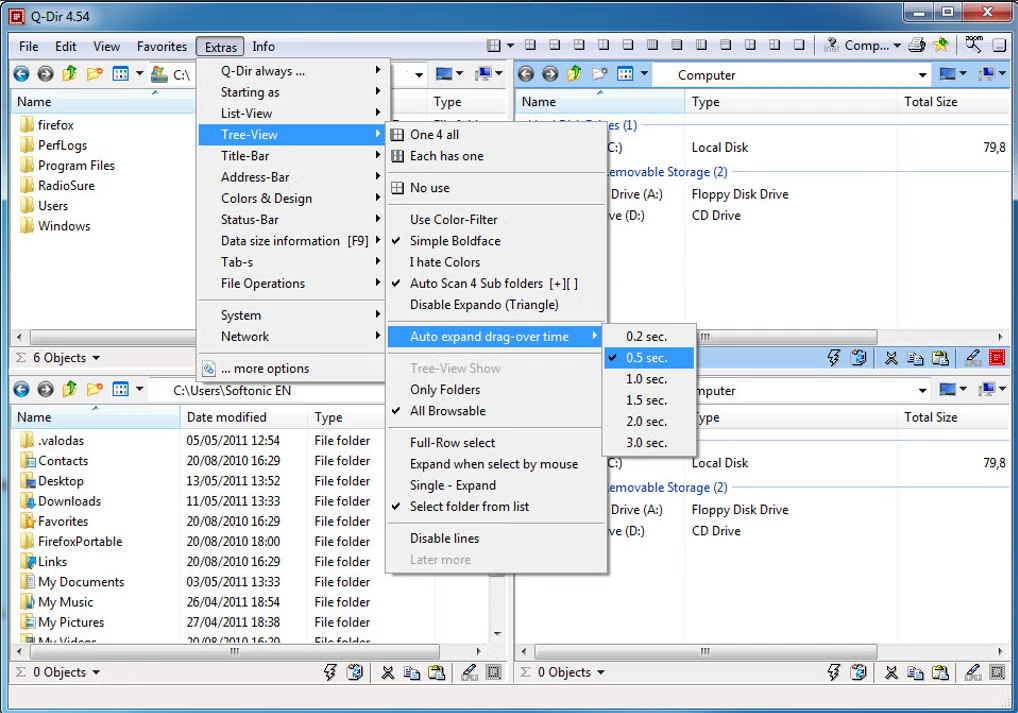
Task: Click Name column header in C:\ pane
Action: [x=104, y=102]
